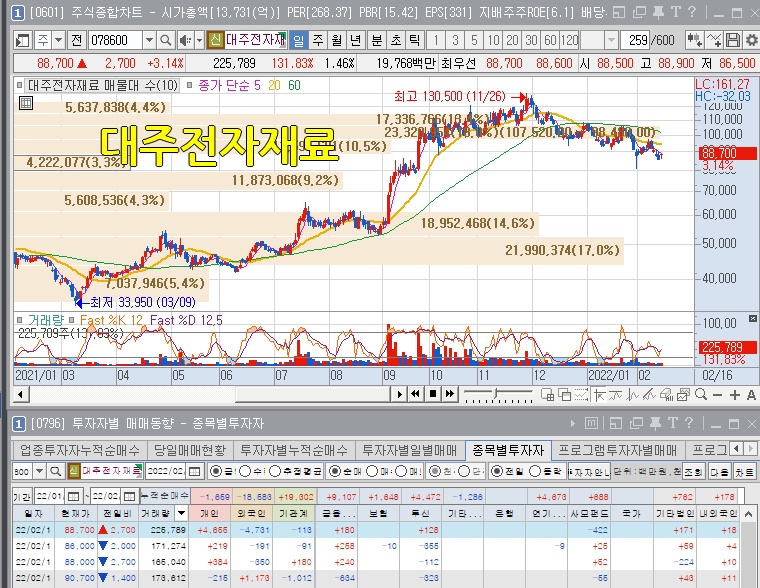Save chart layout with floppy disk icon

733,40
